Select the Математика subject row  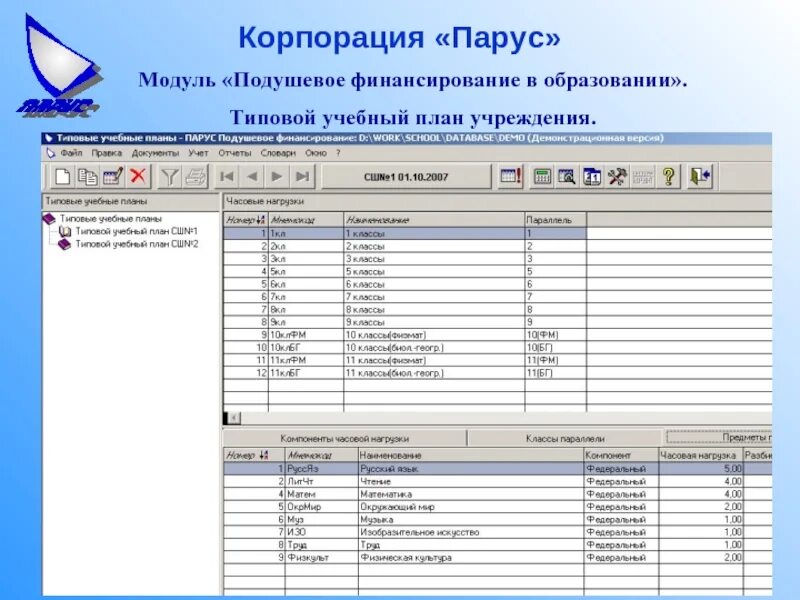[497, 494]
